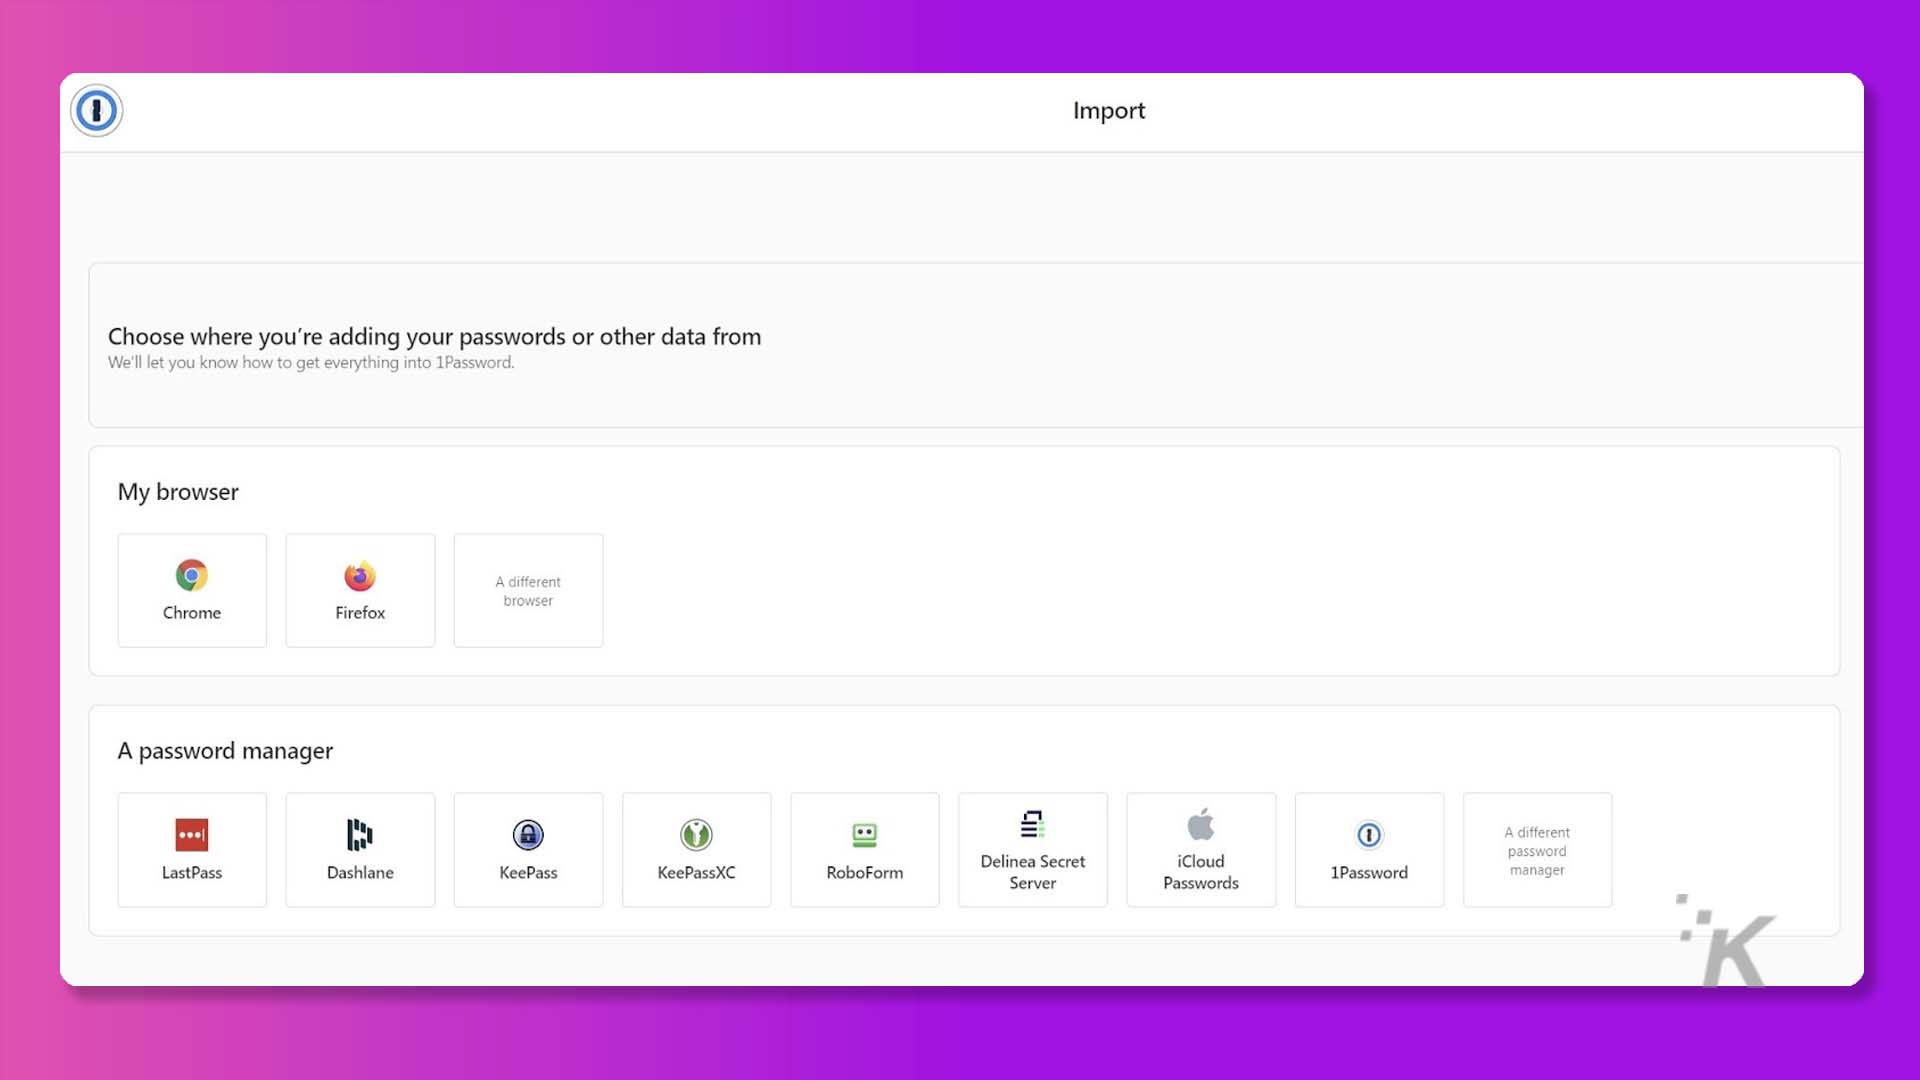Click Firefox browser import option

pos(360,589)
